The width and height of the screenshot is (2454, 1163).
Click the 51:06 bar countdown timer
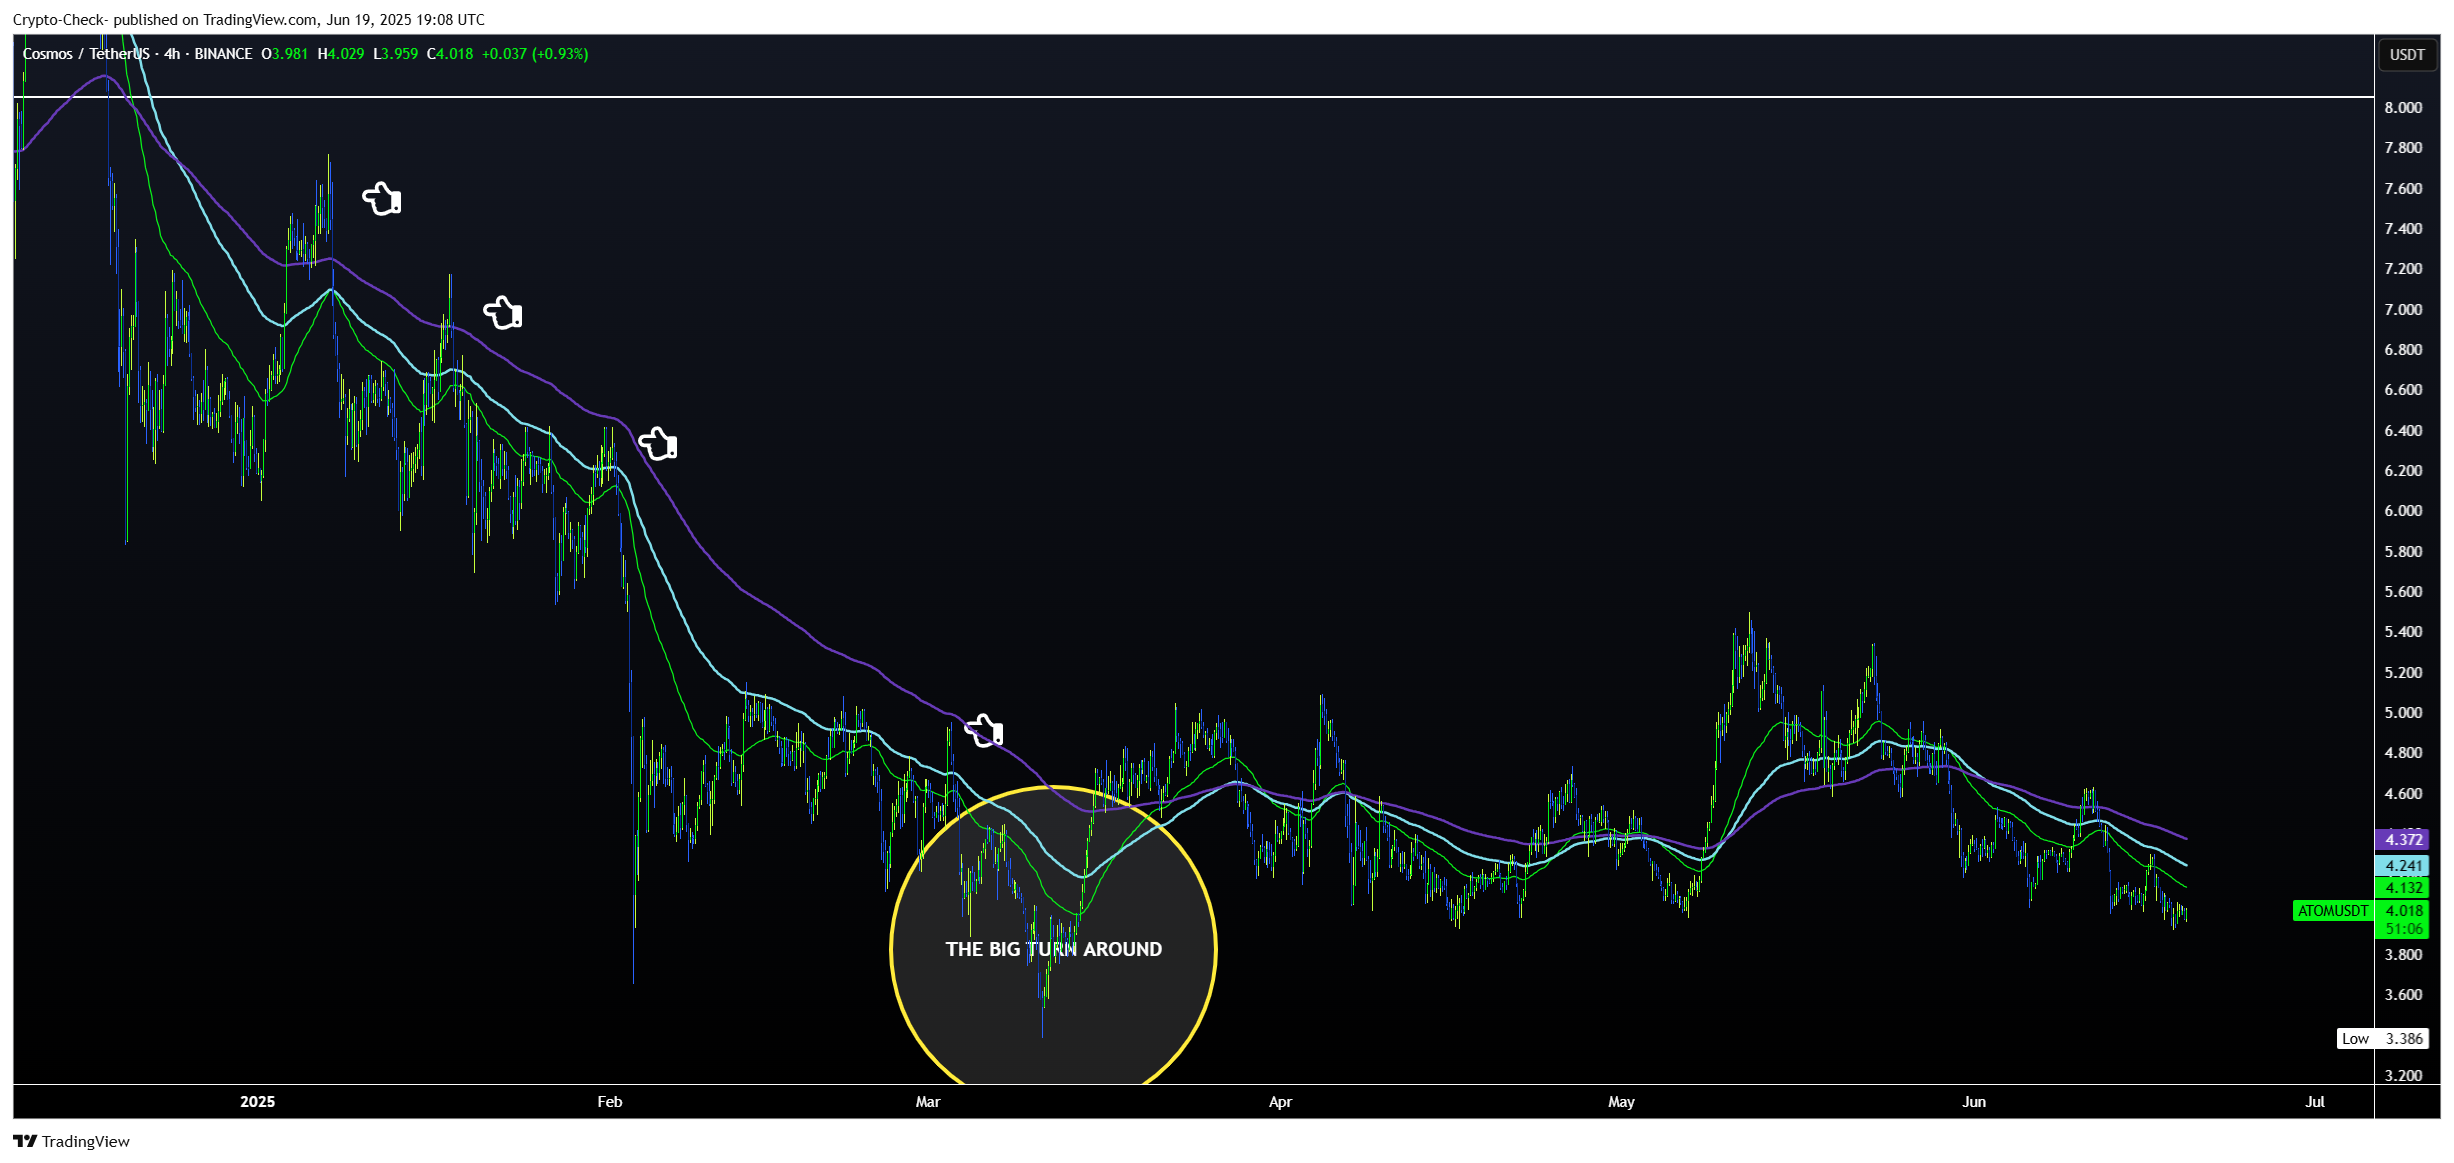click(x=2402, y=929)
